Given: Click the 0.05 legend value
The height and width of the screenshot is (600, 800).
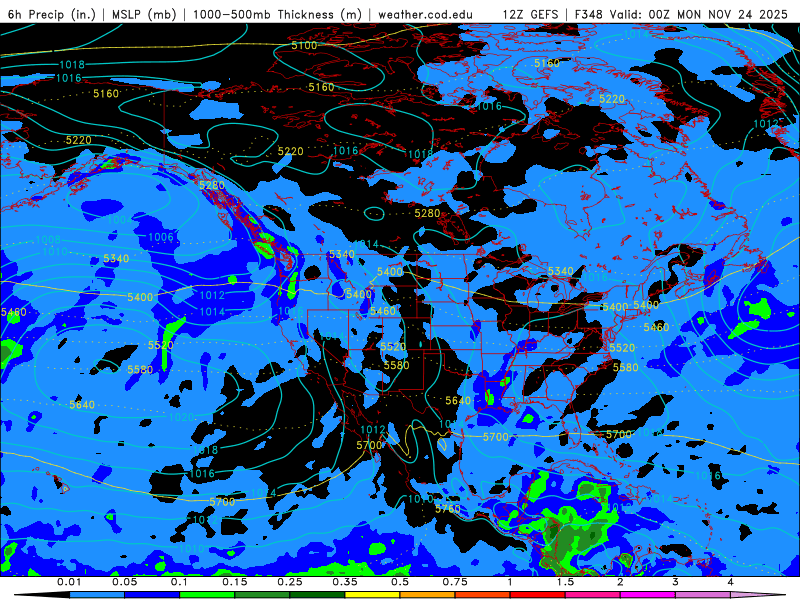Looking at the screenshot, I should click(x=124, y=582).
